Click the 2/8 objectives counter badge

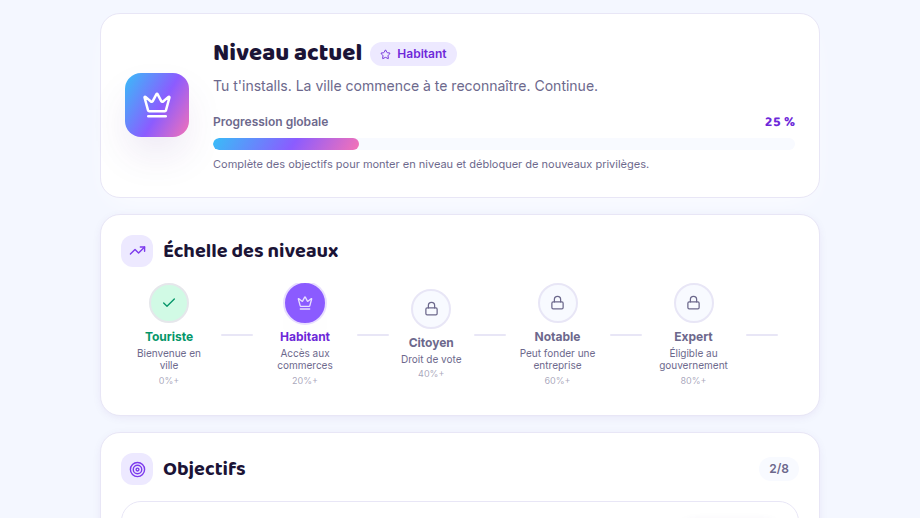779,469
